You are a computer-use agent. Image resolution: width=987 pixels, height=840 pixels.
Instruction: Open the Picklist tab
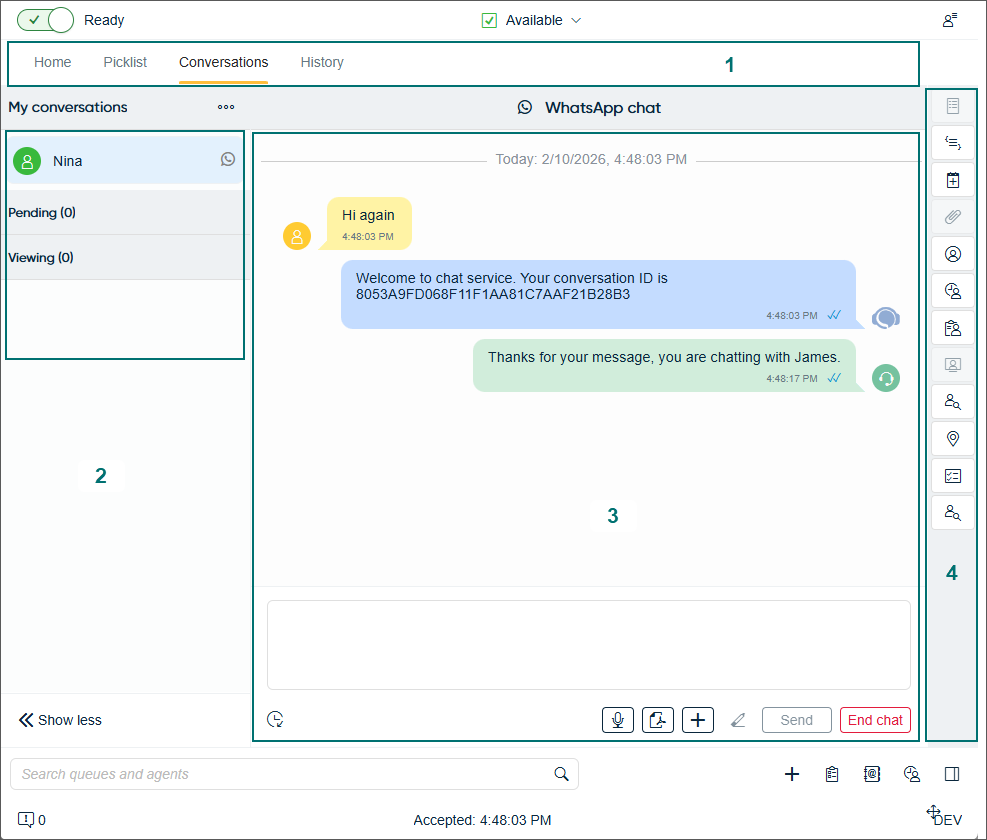point(125,62)
